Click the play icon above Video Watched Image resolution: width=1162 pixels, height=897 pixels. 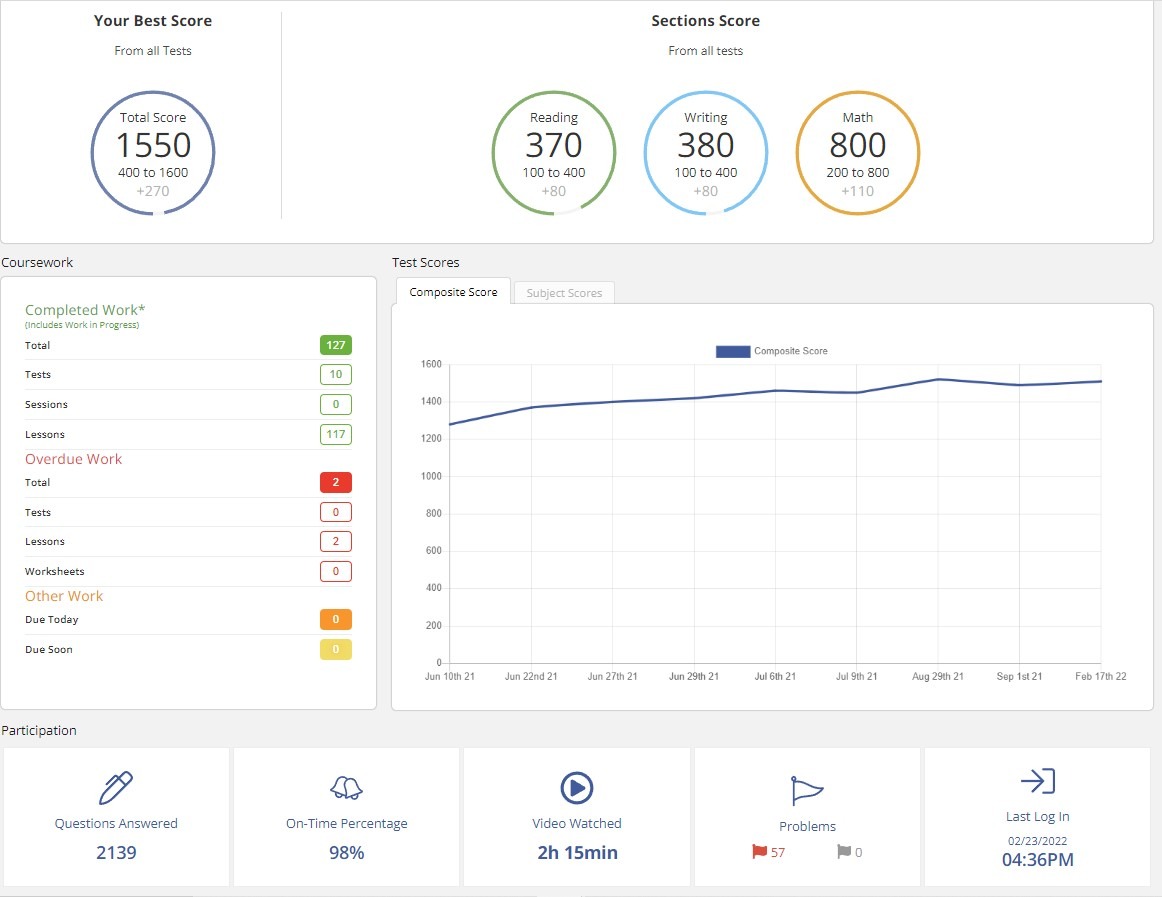click(x=576, y=788)
